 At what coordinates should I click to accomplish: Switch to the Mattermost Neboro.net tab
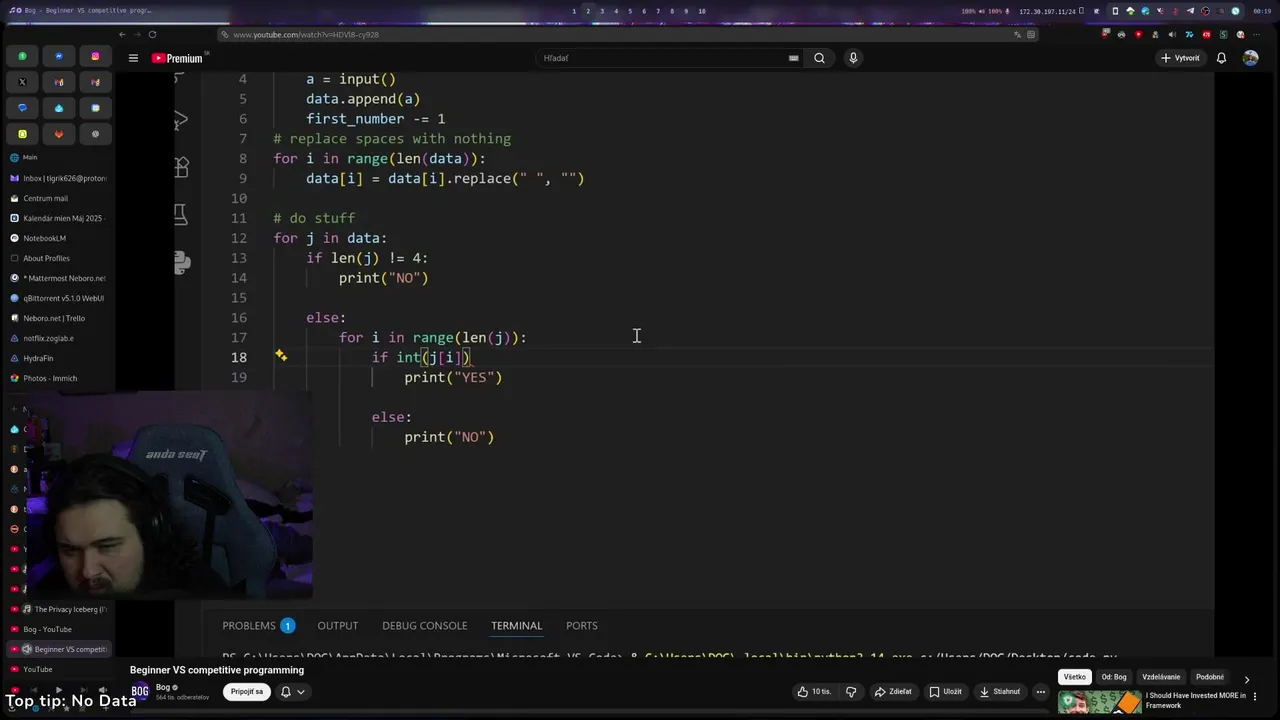58,278
